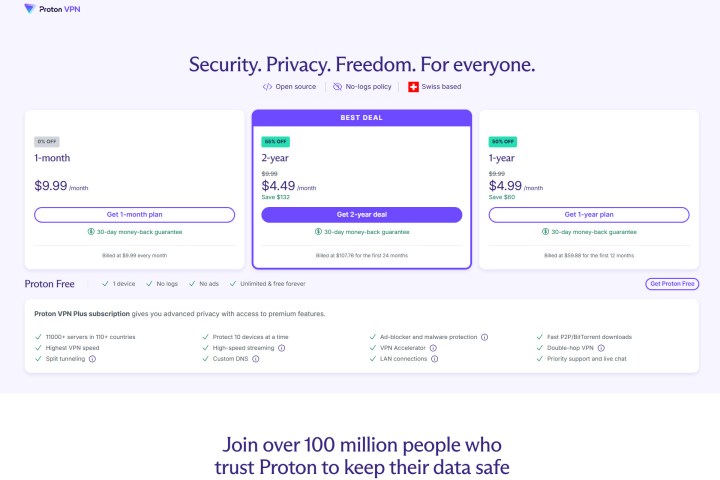Click the BEST DEAL banner

point(361,118)
